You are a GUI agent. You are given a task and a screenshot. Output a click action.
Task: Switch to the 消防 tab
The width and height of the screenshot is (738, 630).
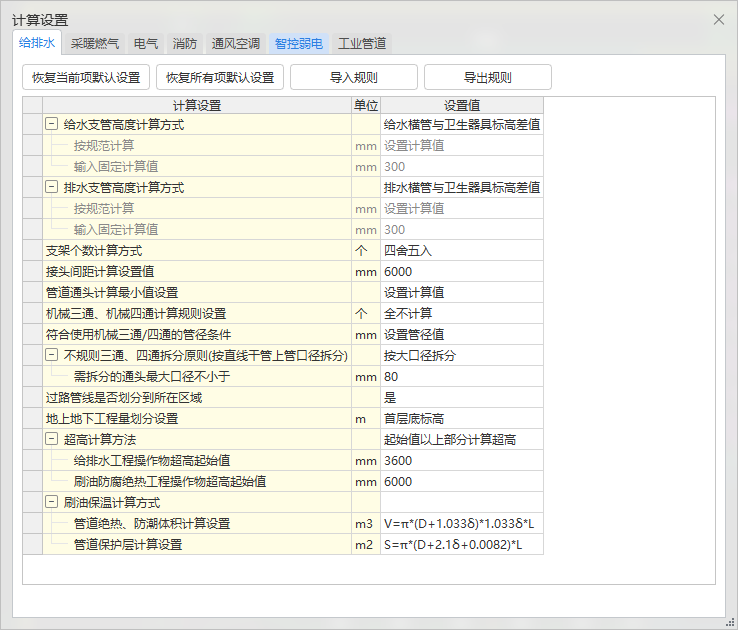pyautogui.click(x=185, y=43)
